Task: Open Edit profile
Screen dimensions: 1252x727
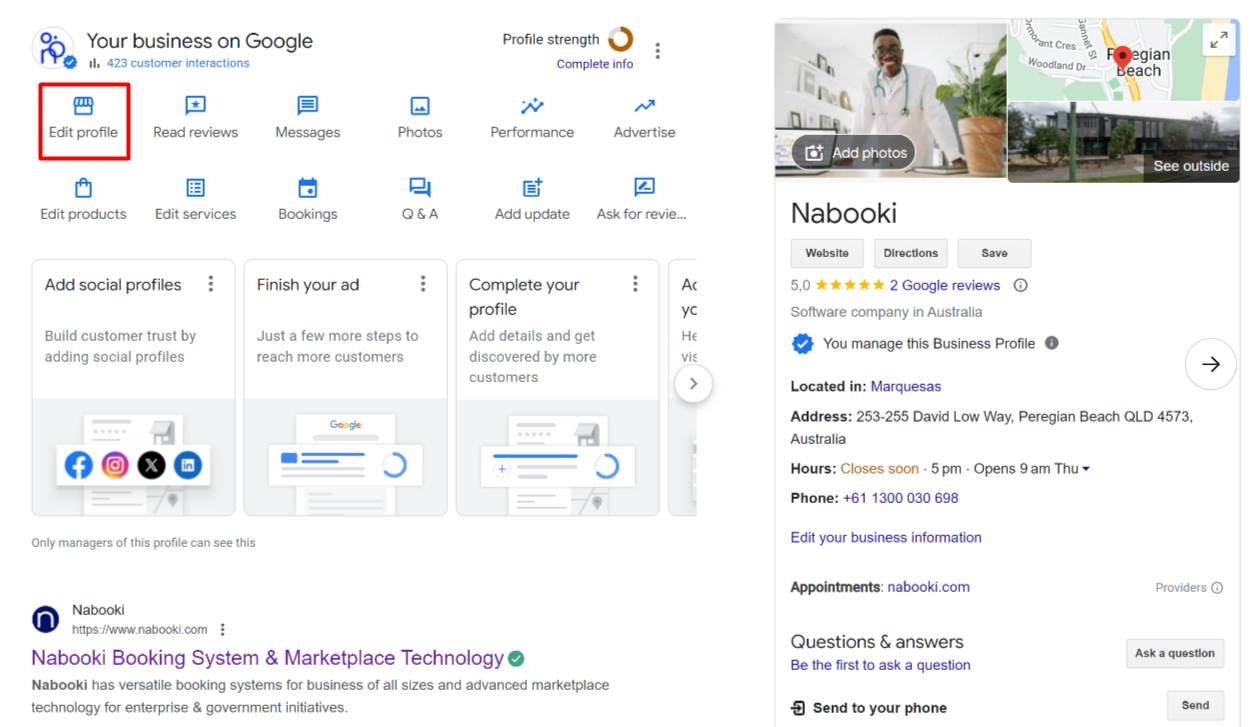Action: (83, 120)
